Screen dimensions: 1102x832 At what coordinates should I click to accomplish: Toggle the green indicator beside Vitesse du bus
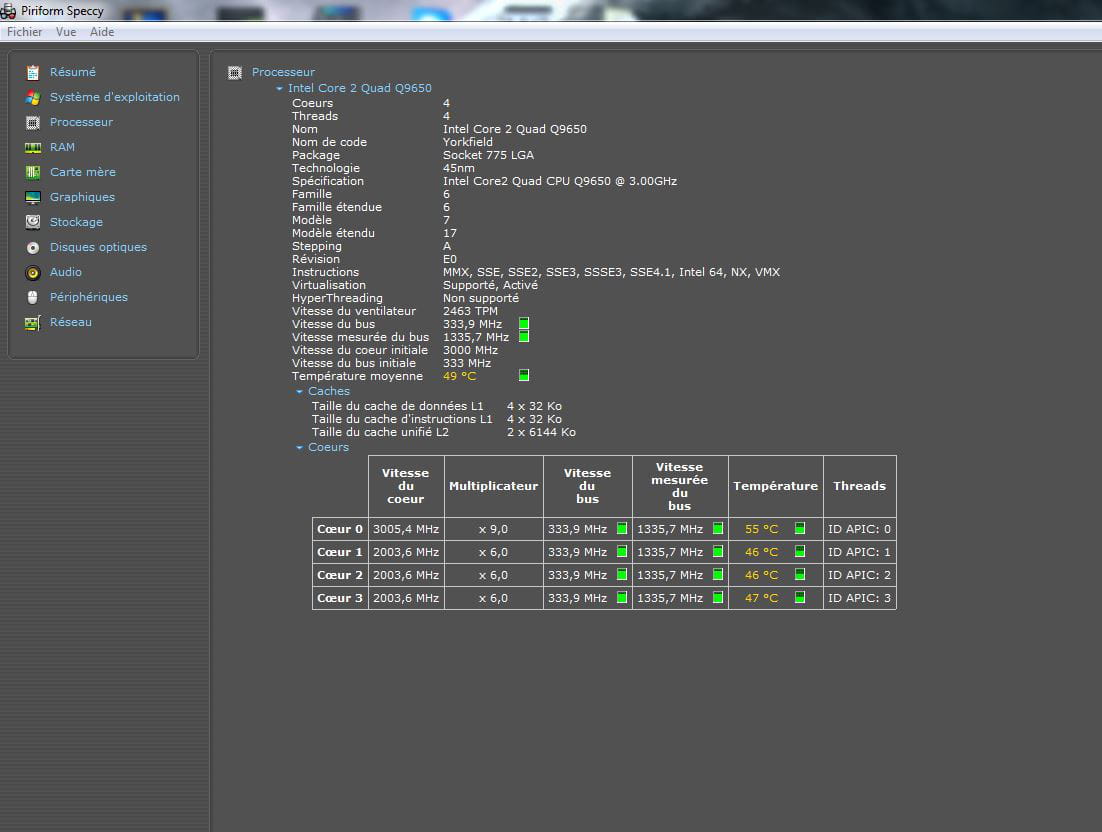pyautogui.click(x=524, y=324)
